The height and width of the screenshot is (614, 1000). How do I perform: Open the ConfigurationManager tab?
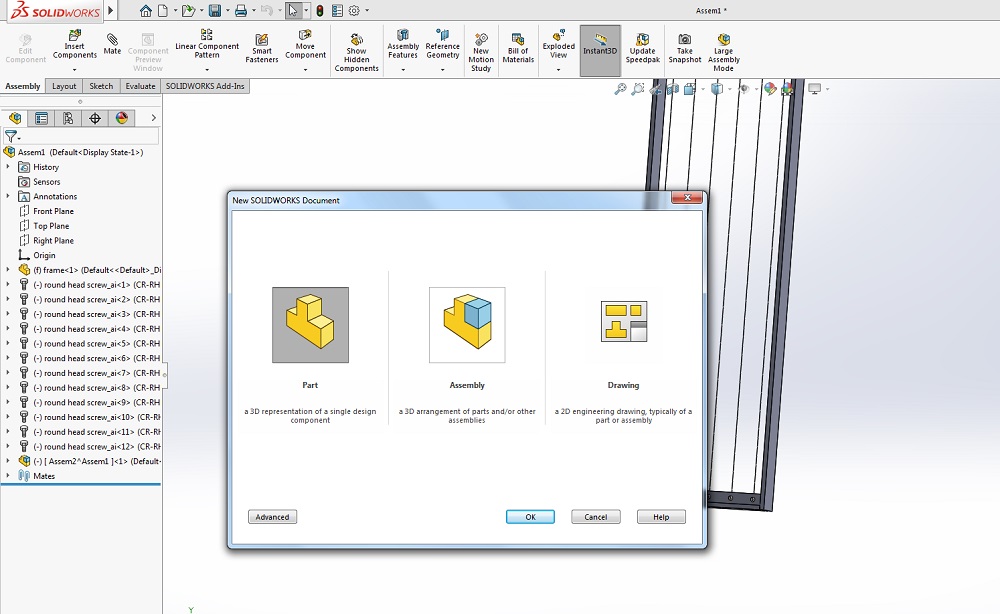pos(68,118)
